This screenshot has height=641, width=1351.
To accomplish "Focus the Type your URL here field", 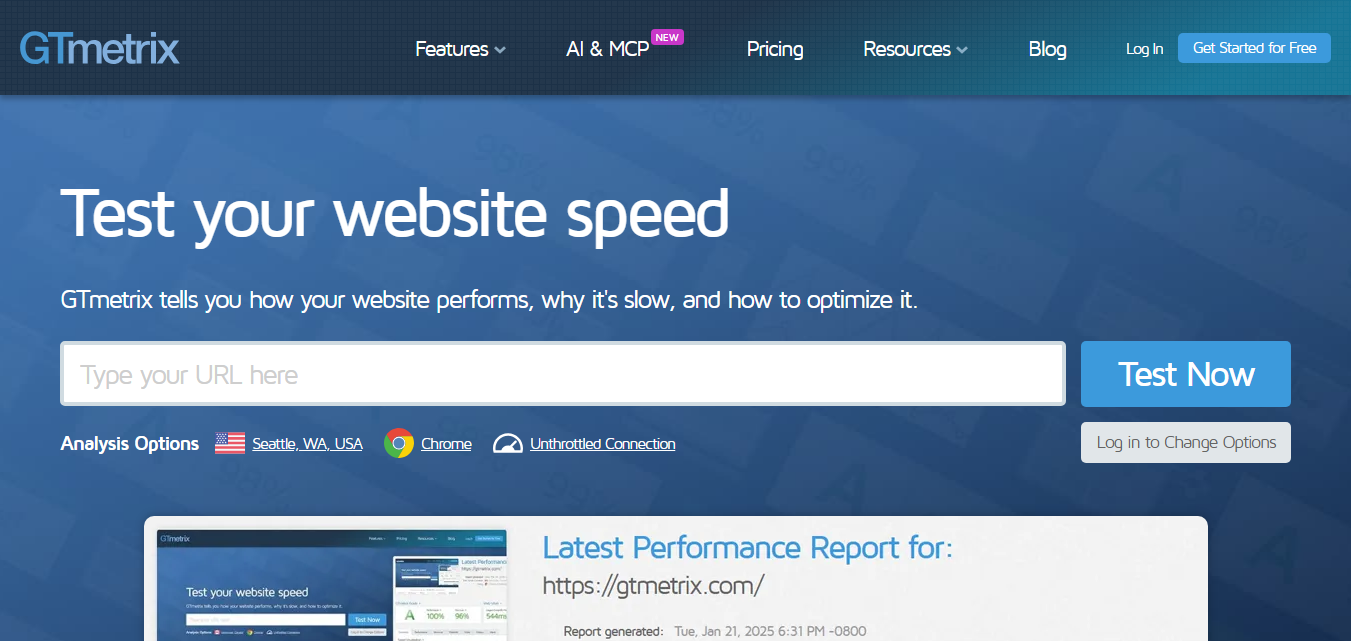I will point(563,374).
